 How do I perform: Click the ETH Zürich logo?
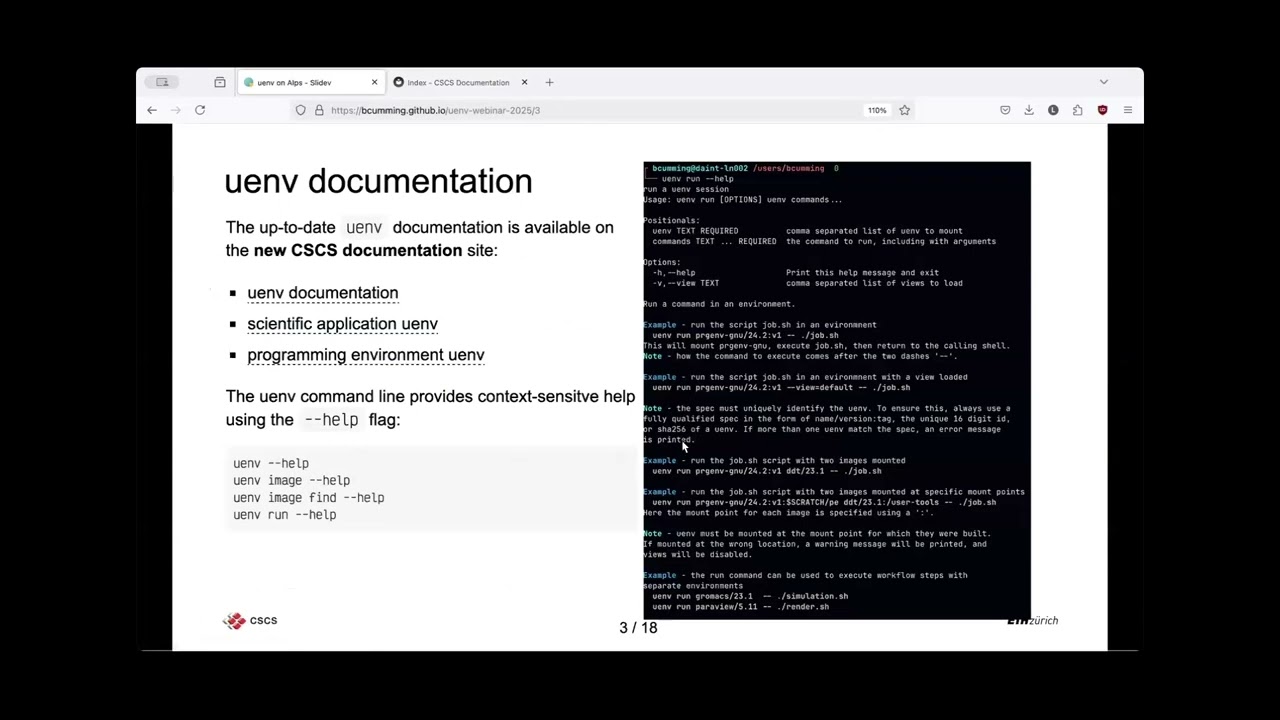1032,620
